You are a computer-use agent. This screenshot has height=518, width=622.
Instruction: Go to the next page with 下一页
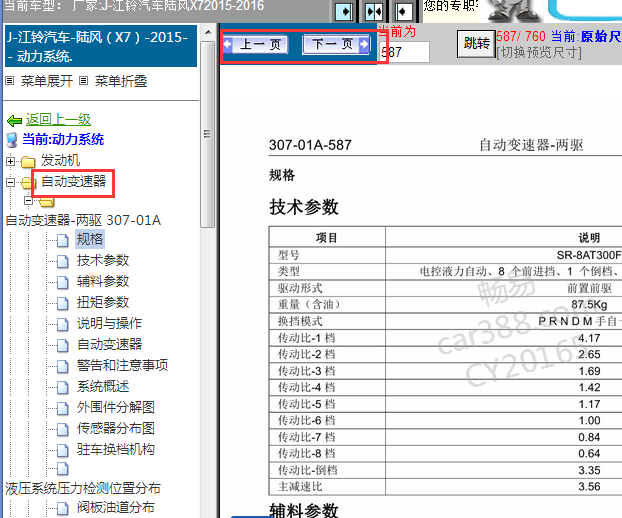coord(336,44)
